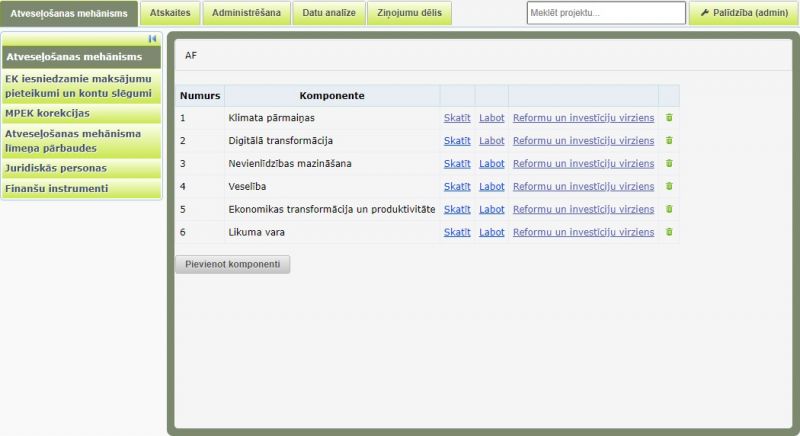Click the Meklēt projektu search field
This screenshot has width=800, height=436.
coord(606,13)
